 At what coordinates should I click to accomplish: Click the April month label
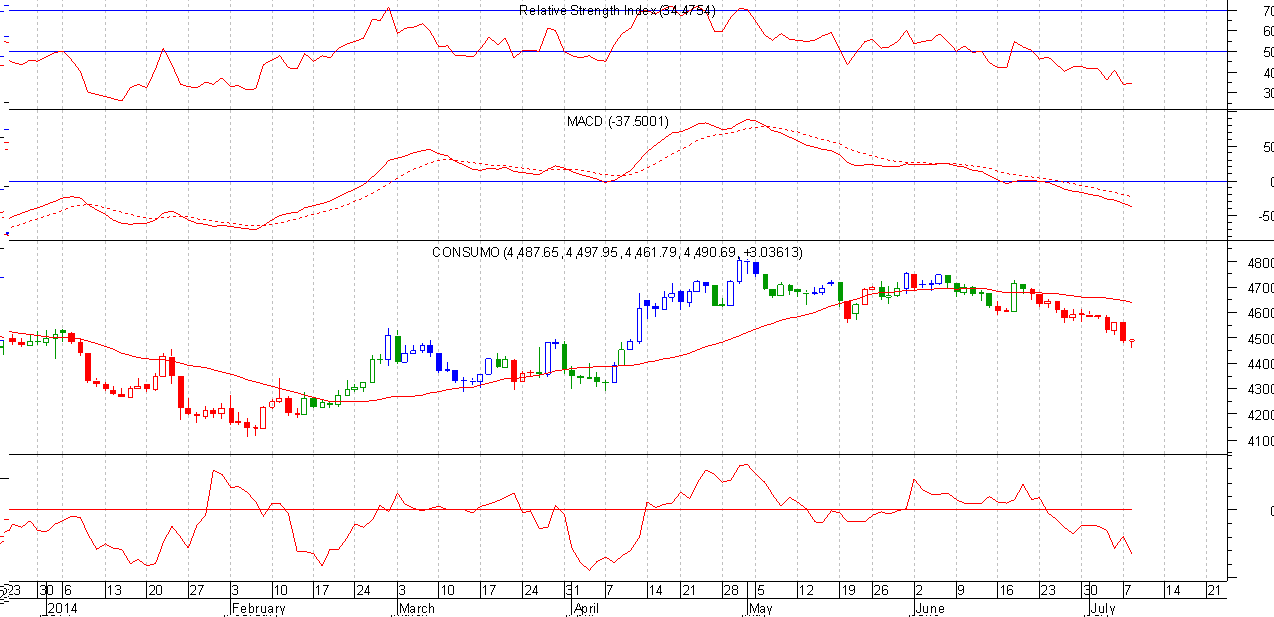point(587,608)
